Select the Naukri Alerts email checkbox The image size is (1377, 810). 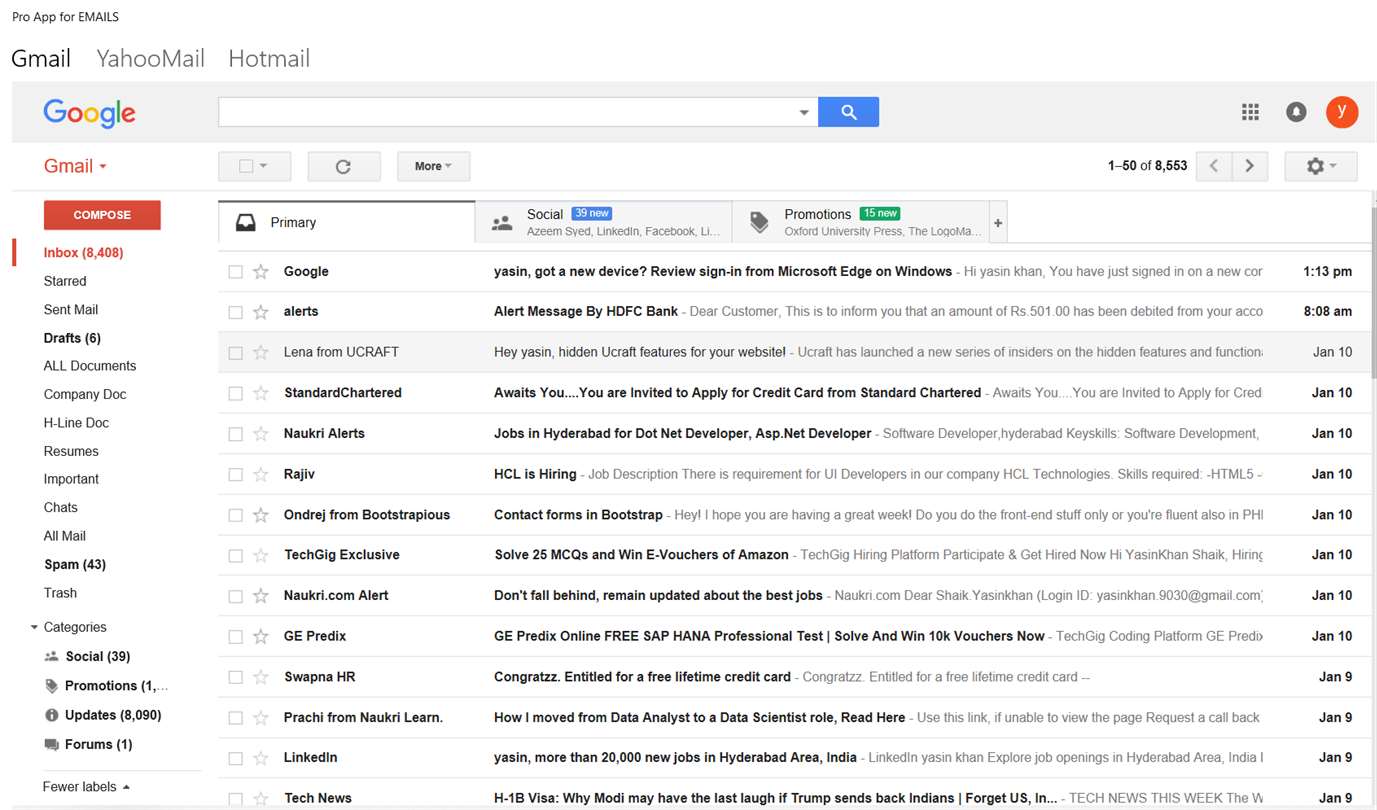pos(235,434)
